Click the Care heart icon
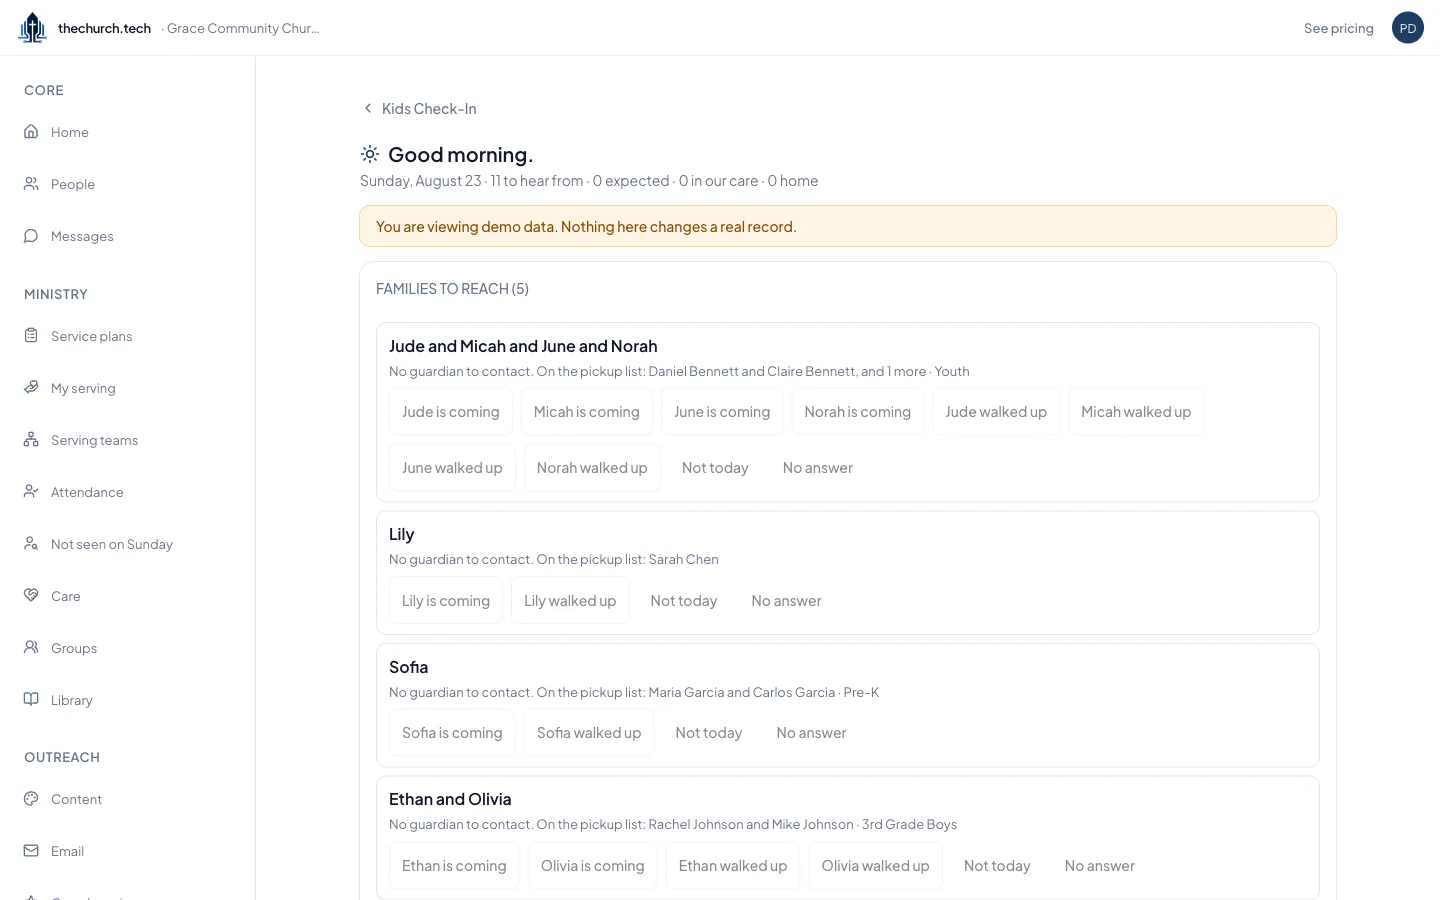Screen dimensions: 1440x900 (31, 595)
